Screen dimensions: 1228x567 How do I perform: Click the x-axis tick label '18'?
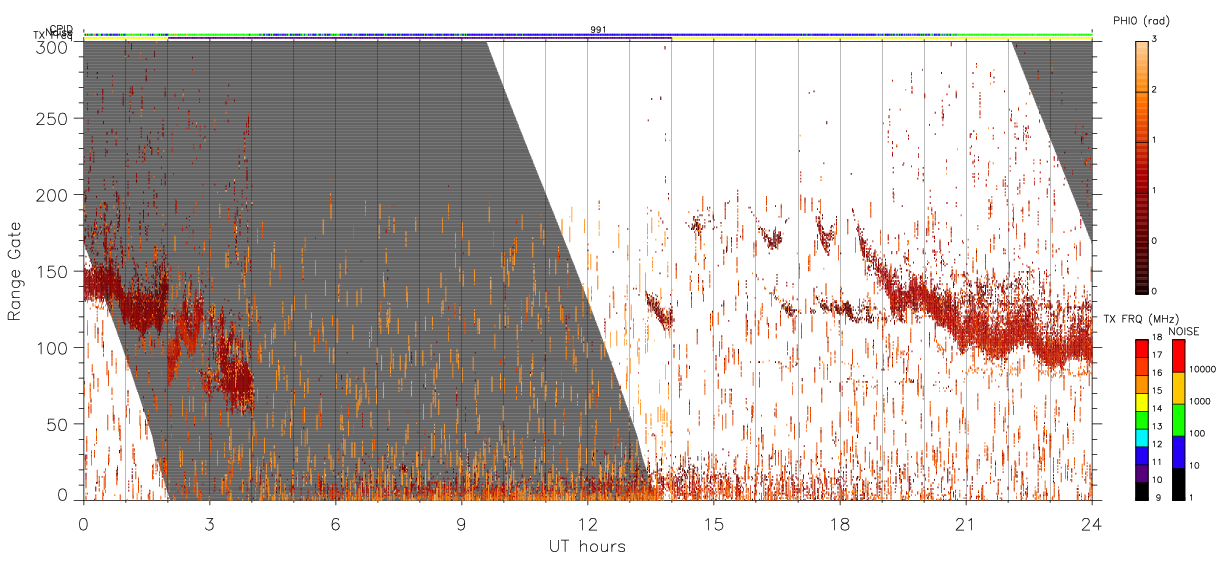click(x=840, y=524)
